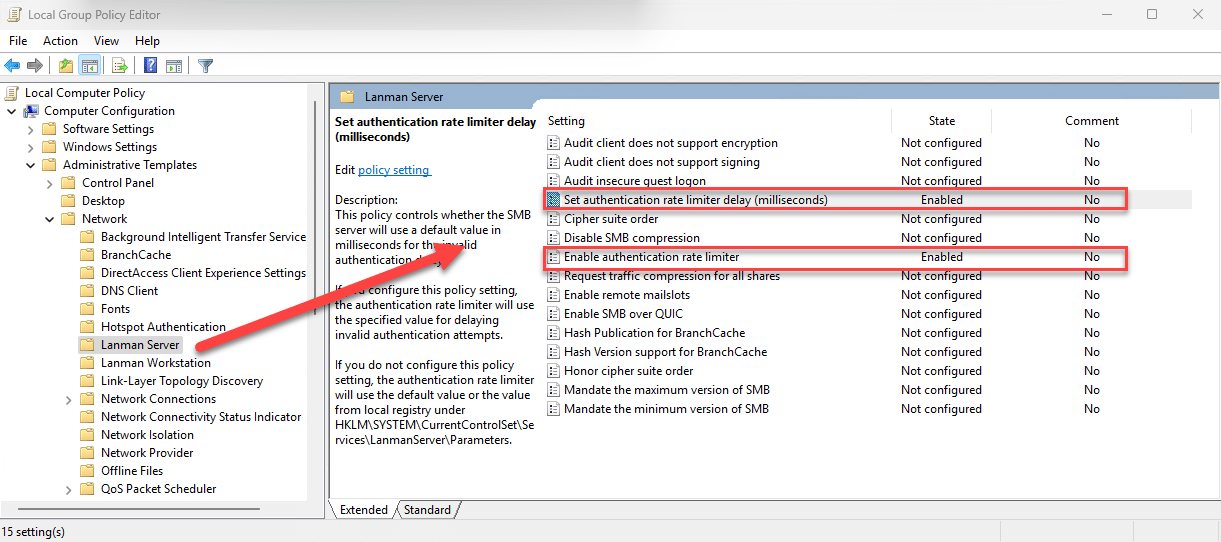Toggle the Show/Hide Action Pane icon
The image size is (1221, 542).
coord(174,66)
